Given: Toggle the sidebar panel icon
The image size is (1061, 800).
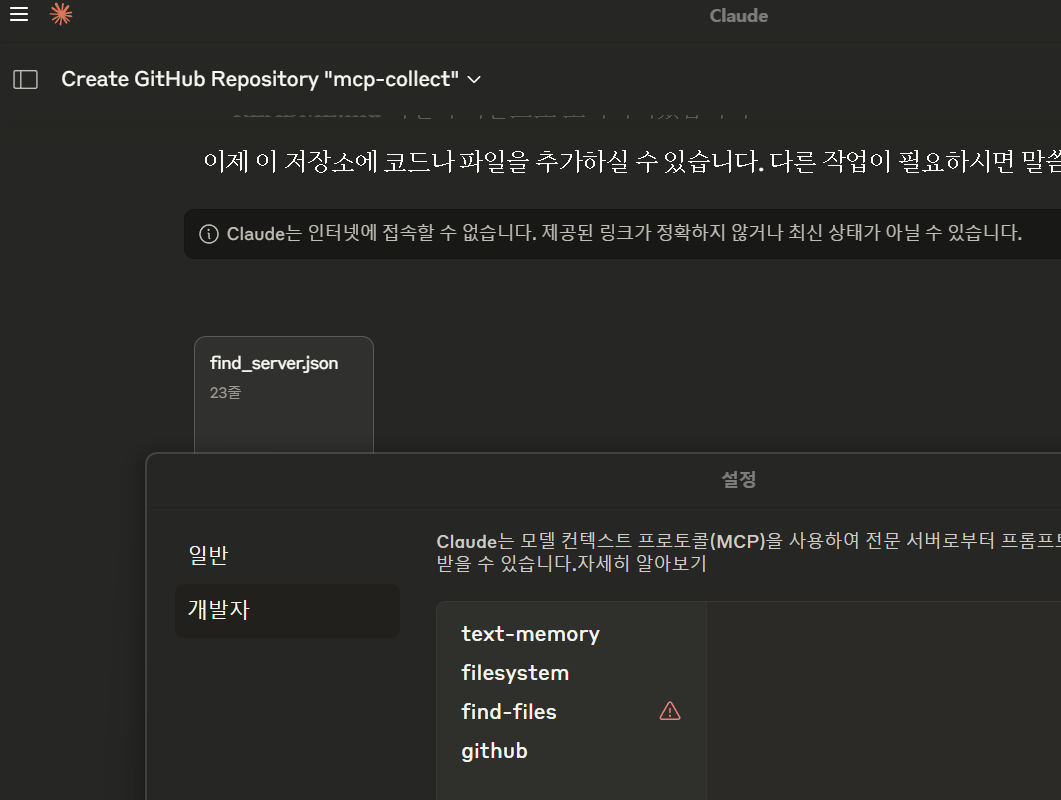Looking at the screenshot, I should pos(26,80).
